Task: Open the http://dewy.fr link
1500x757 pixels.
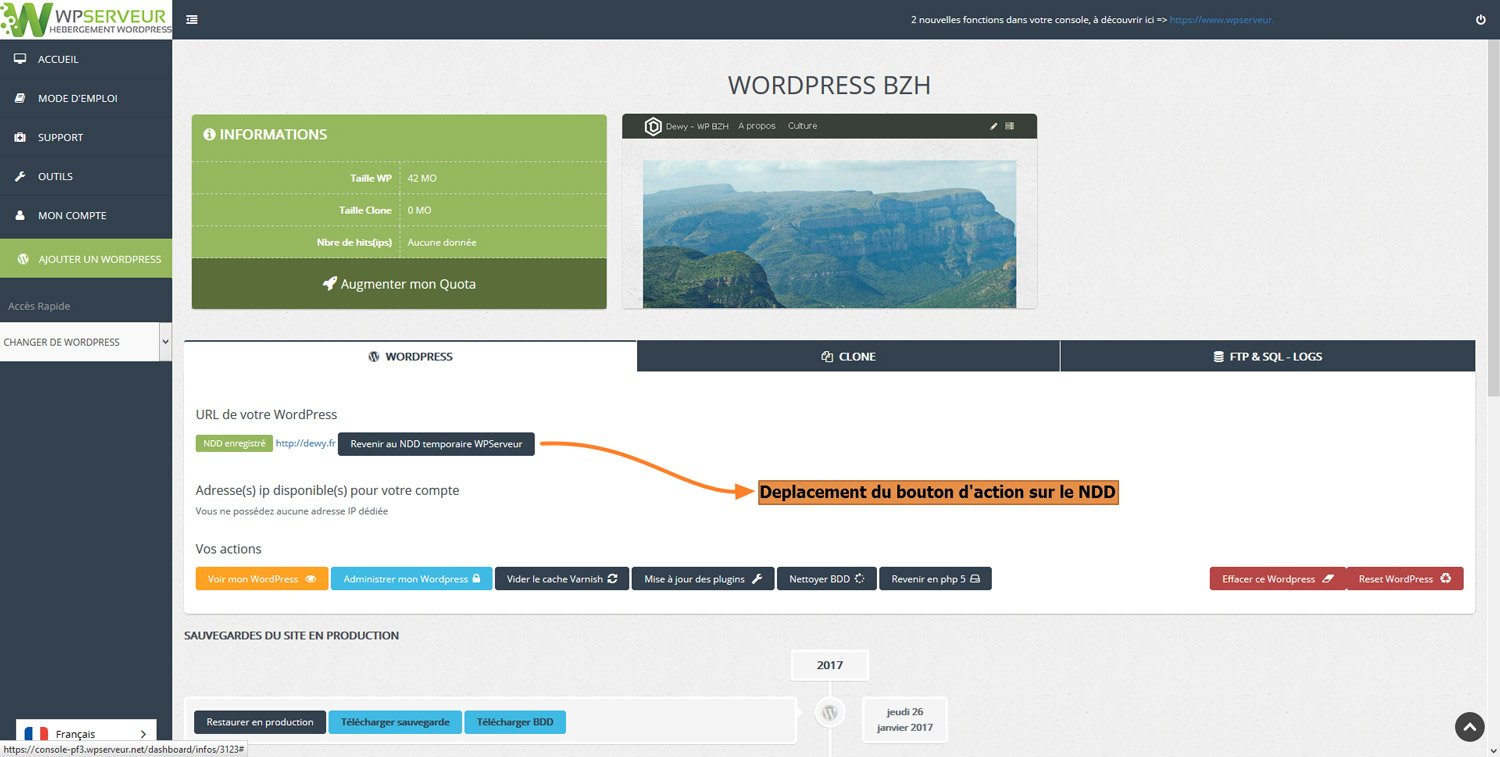Action: [305, 444]
